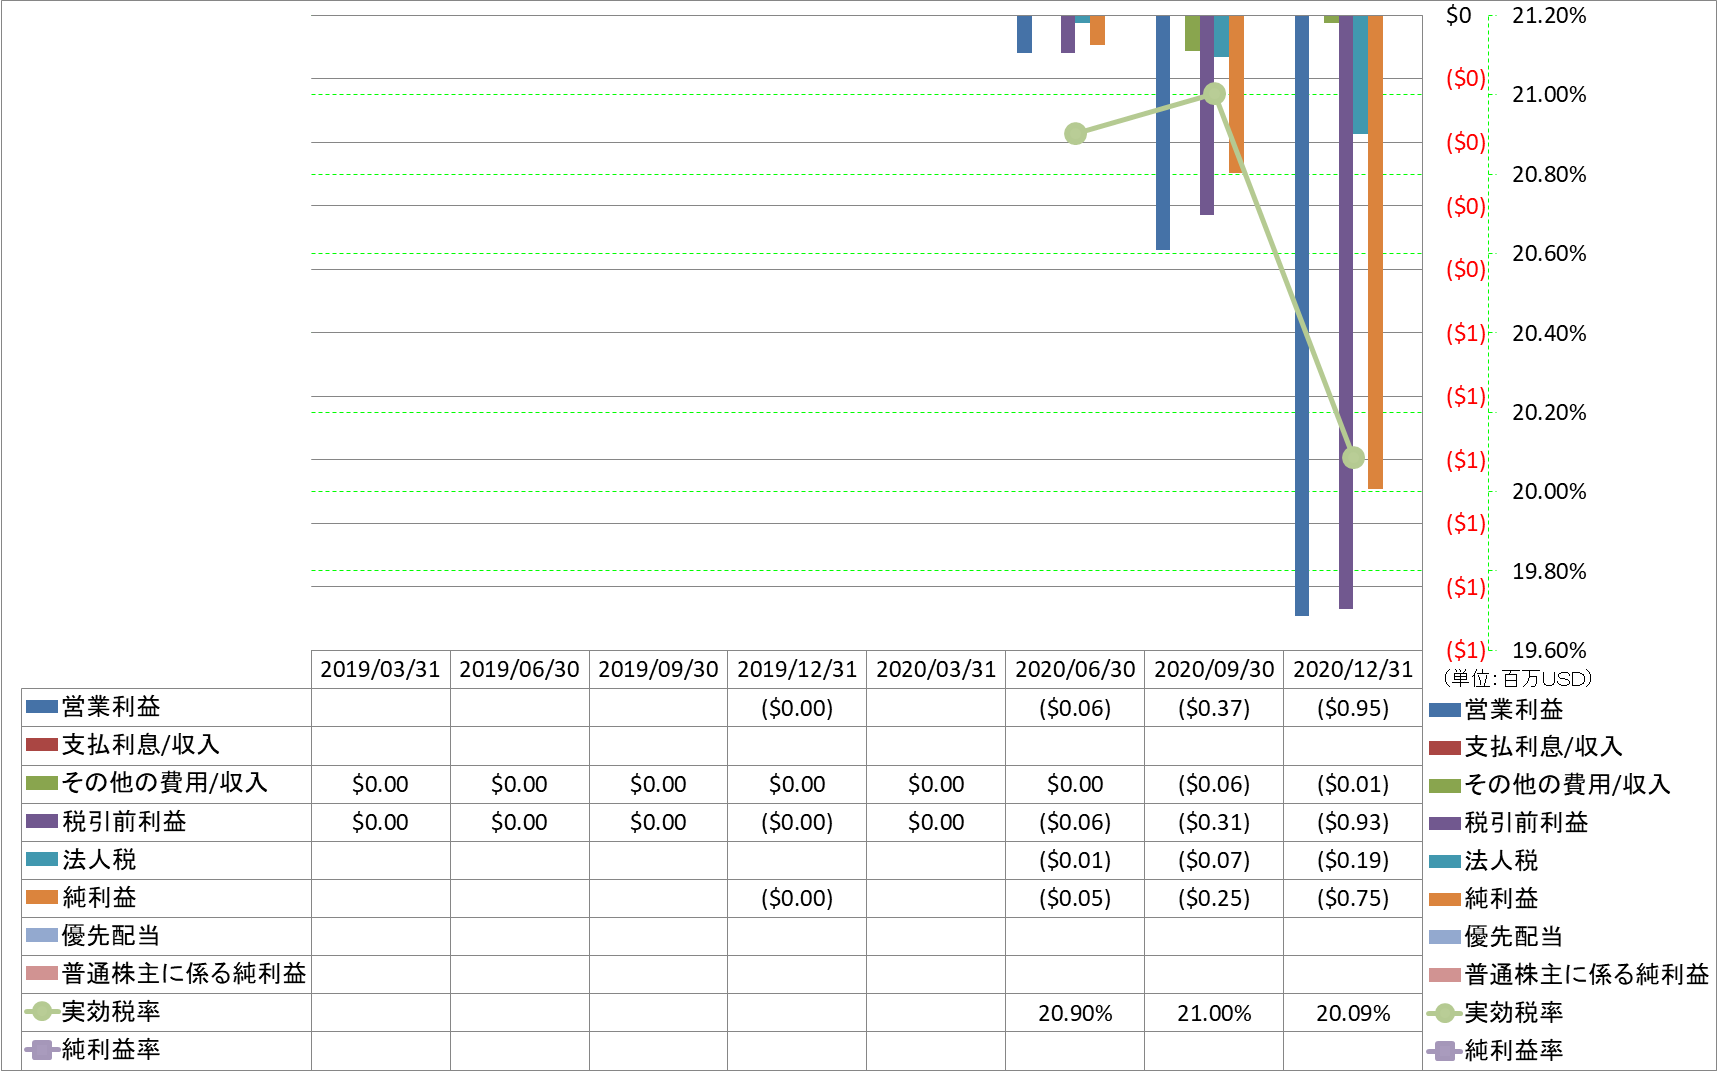Click the 純利益 orange swatch in right legend
The image size is (1717, 1071).
[x=1445, y=899]
